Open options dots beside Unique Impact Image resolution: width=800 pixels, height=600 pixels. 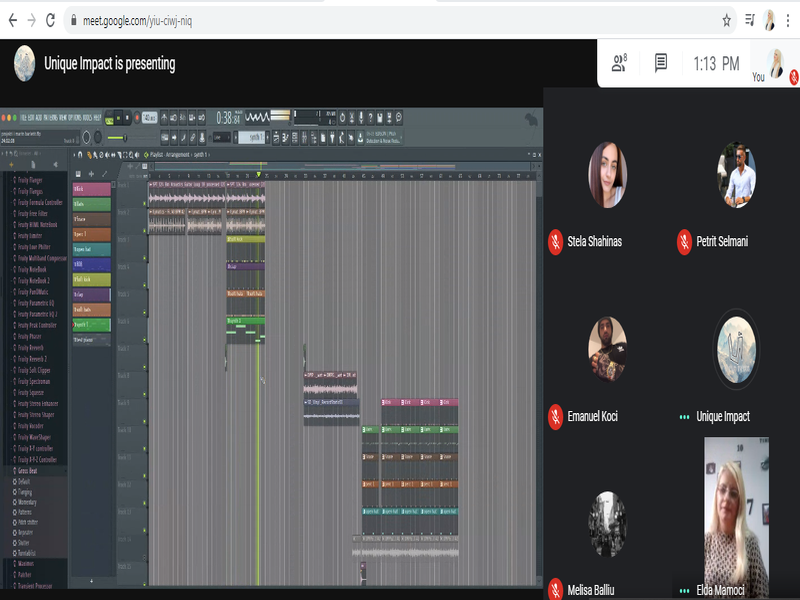pos(684,416)
